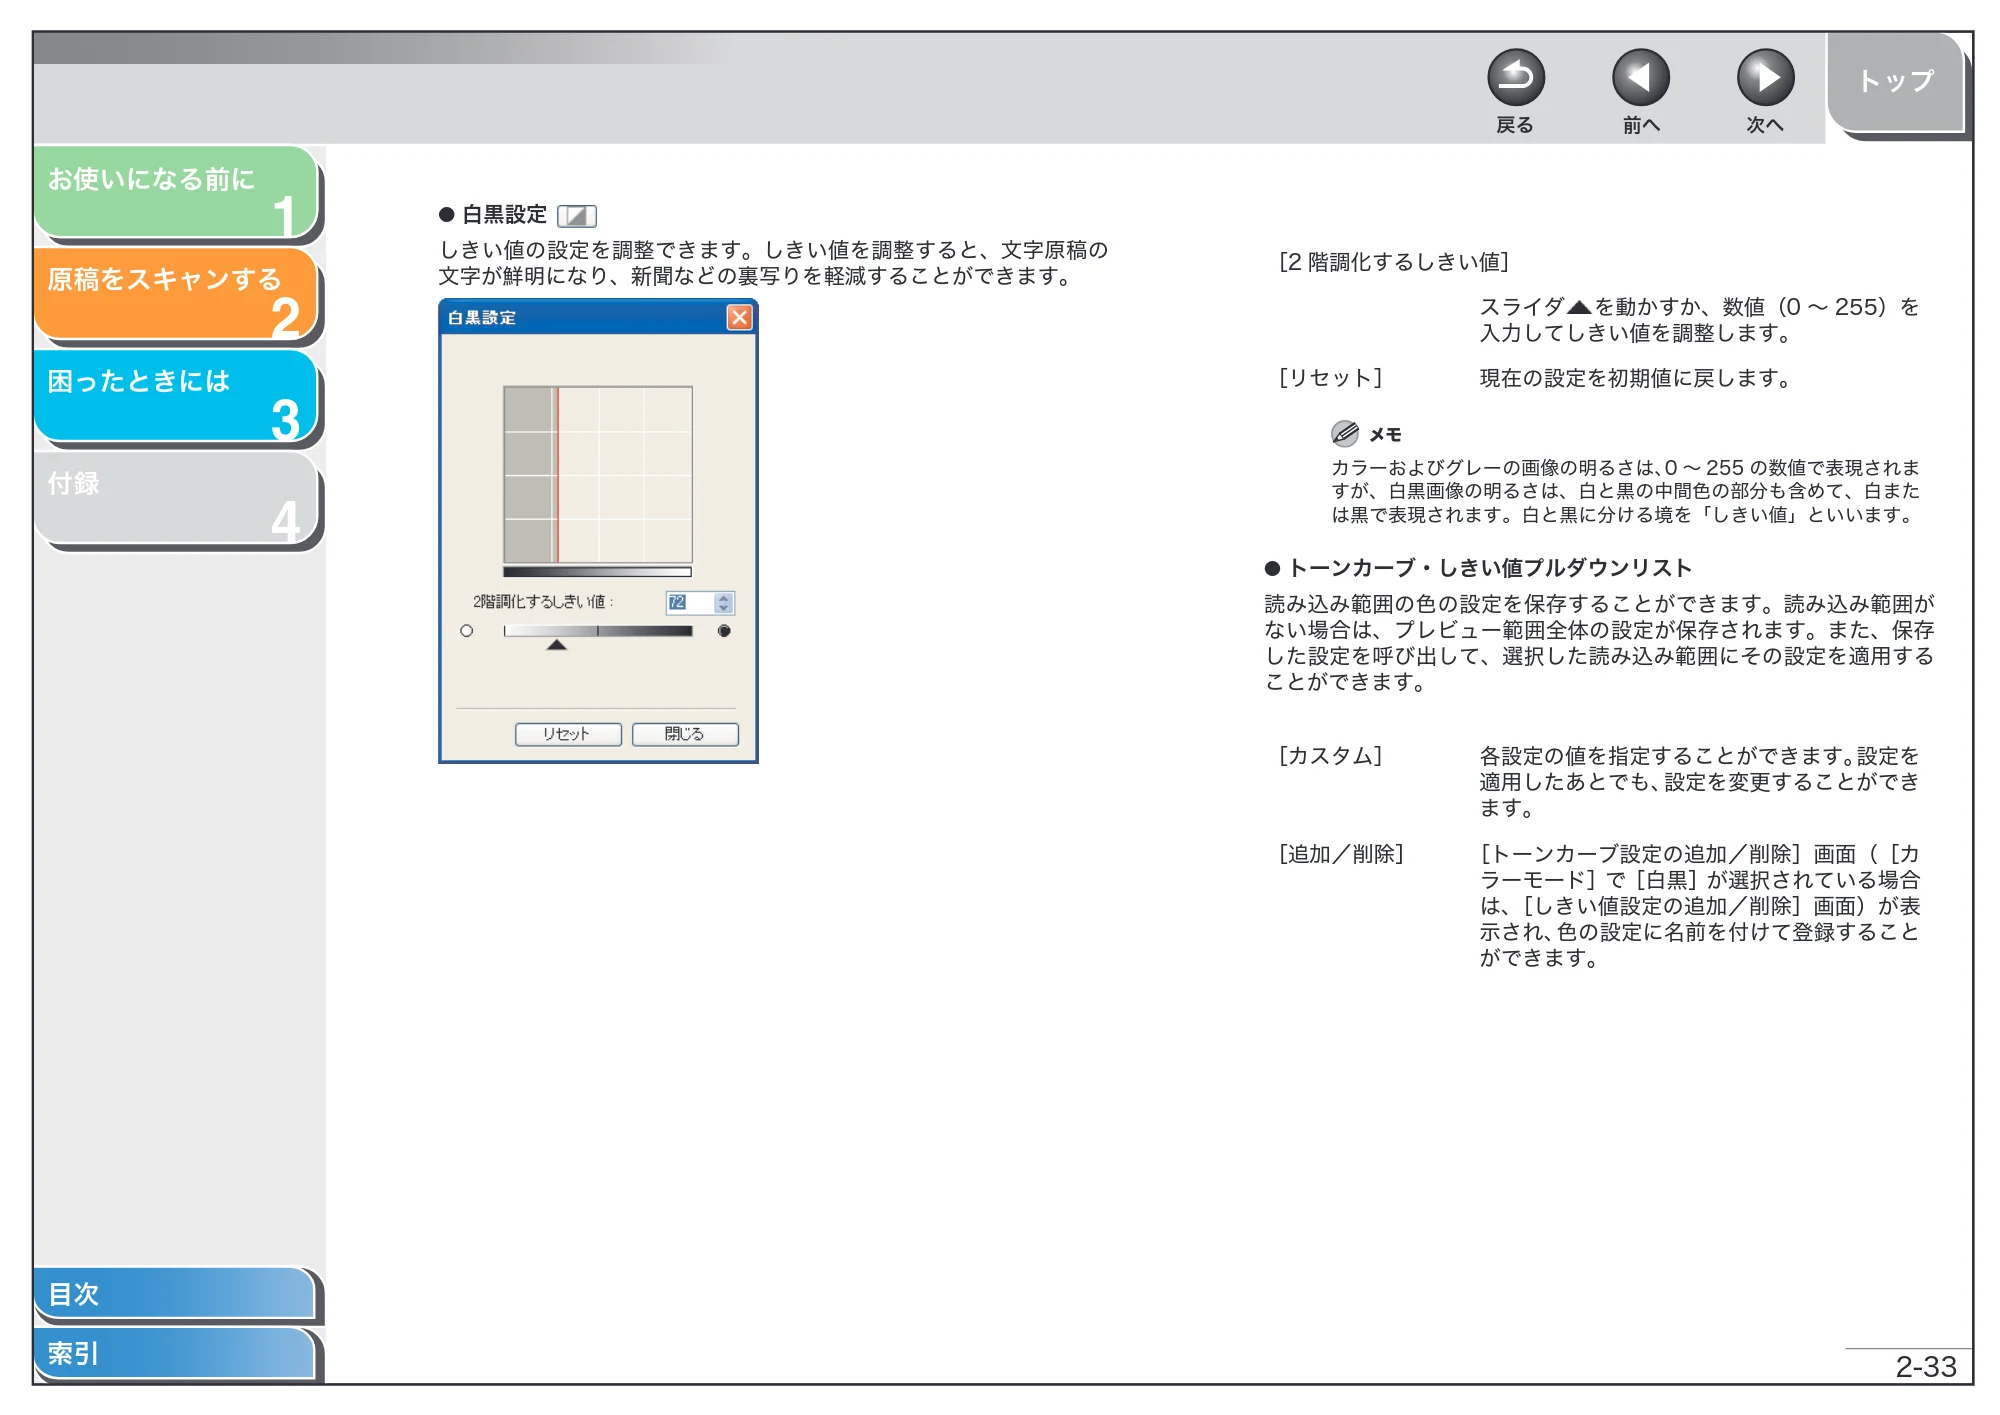Click the red threshold line in histogram
Viewport: 2000px width, 1415px height.
[558, 475]
